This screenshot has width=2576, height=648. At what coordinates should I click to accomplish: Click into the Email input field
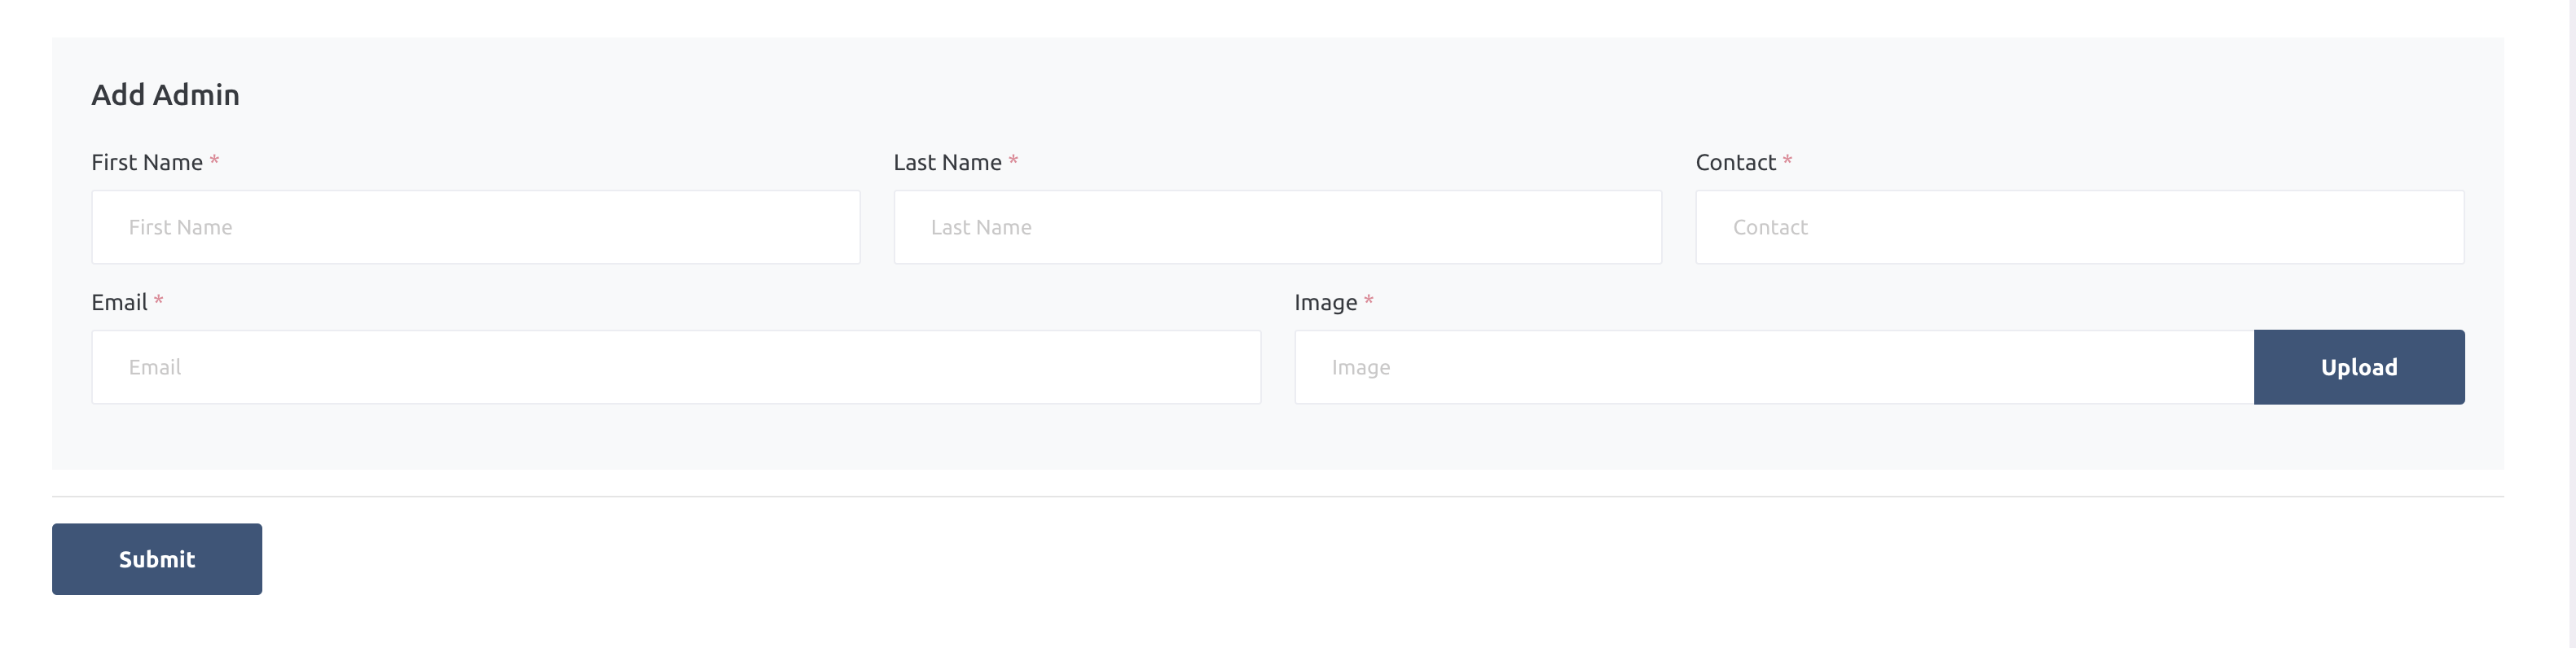coord(675,367)
